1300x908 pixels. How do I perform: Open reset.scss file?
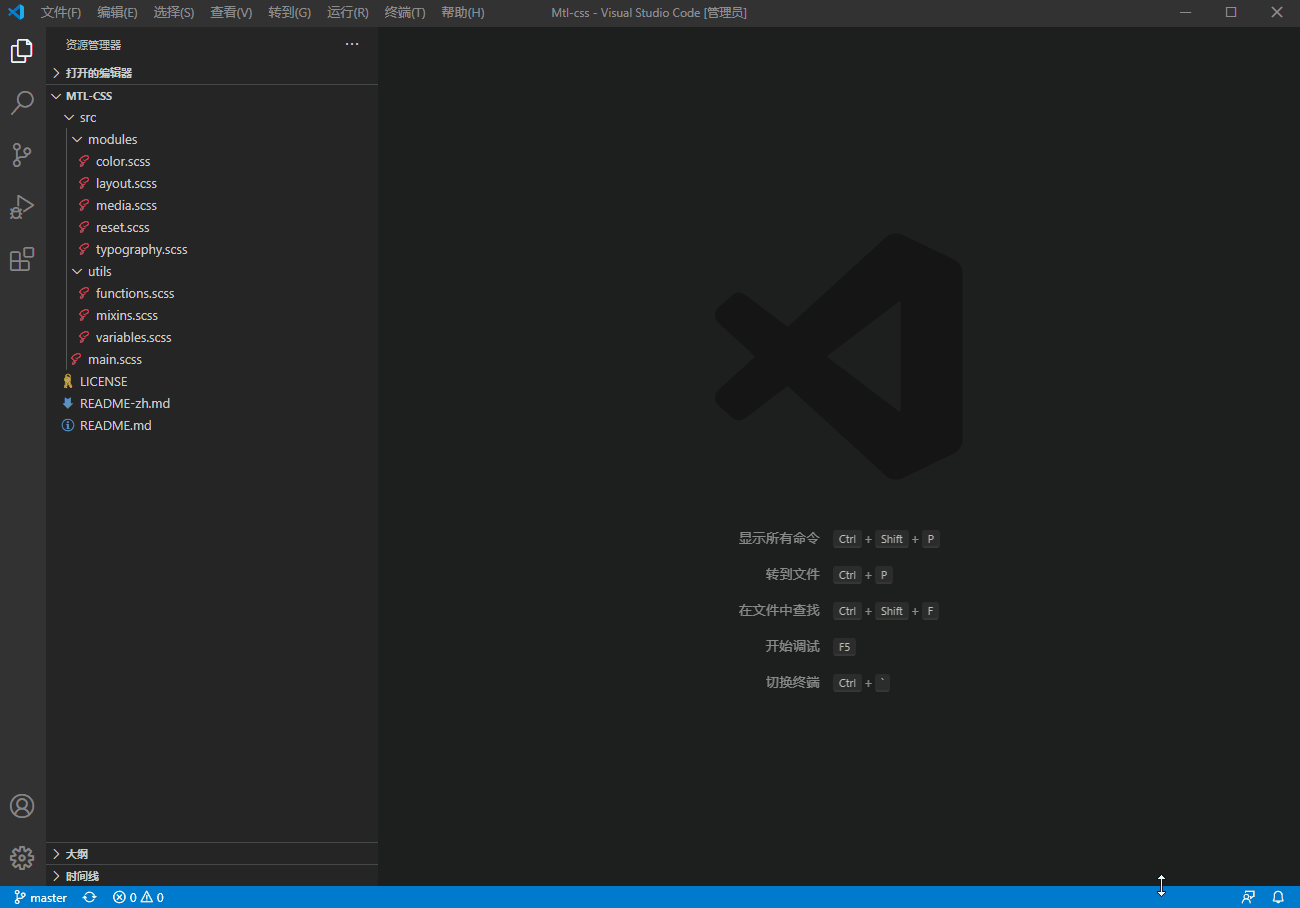click(x=212, y=227)
